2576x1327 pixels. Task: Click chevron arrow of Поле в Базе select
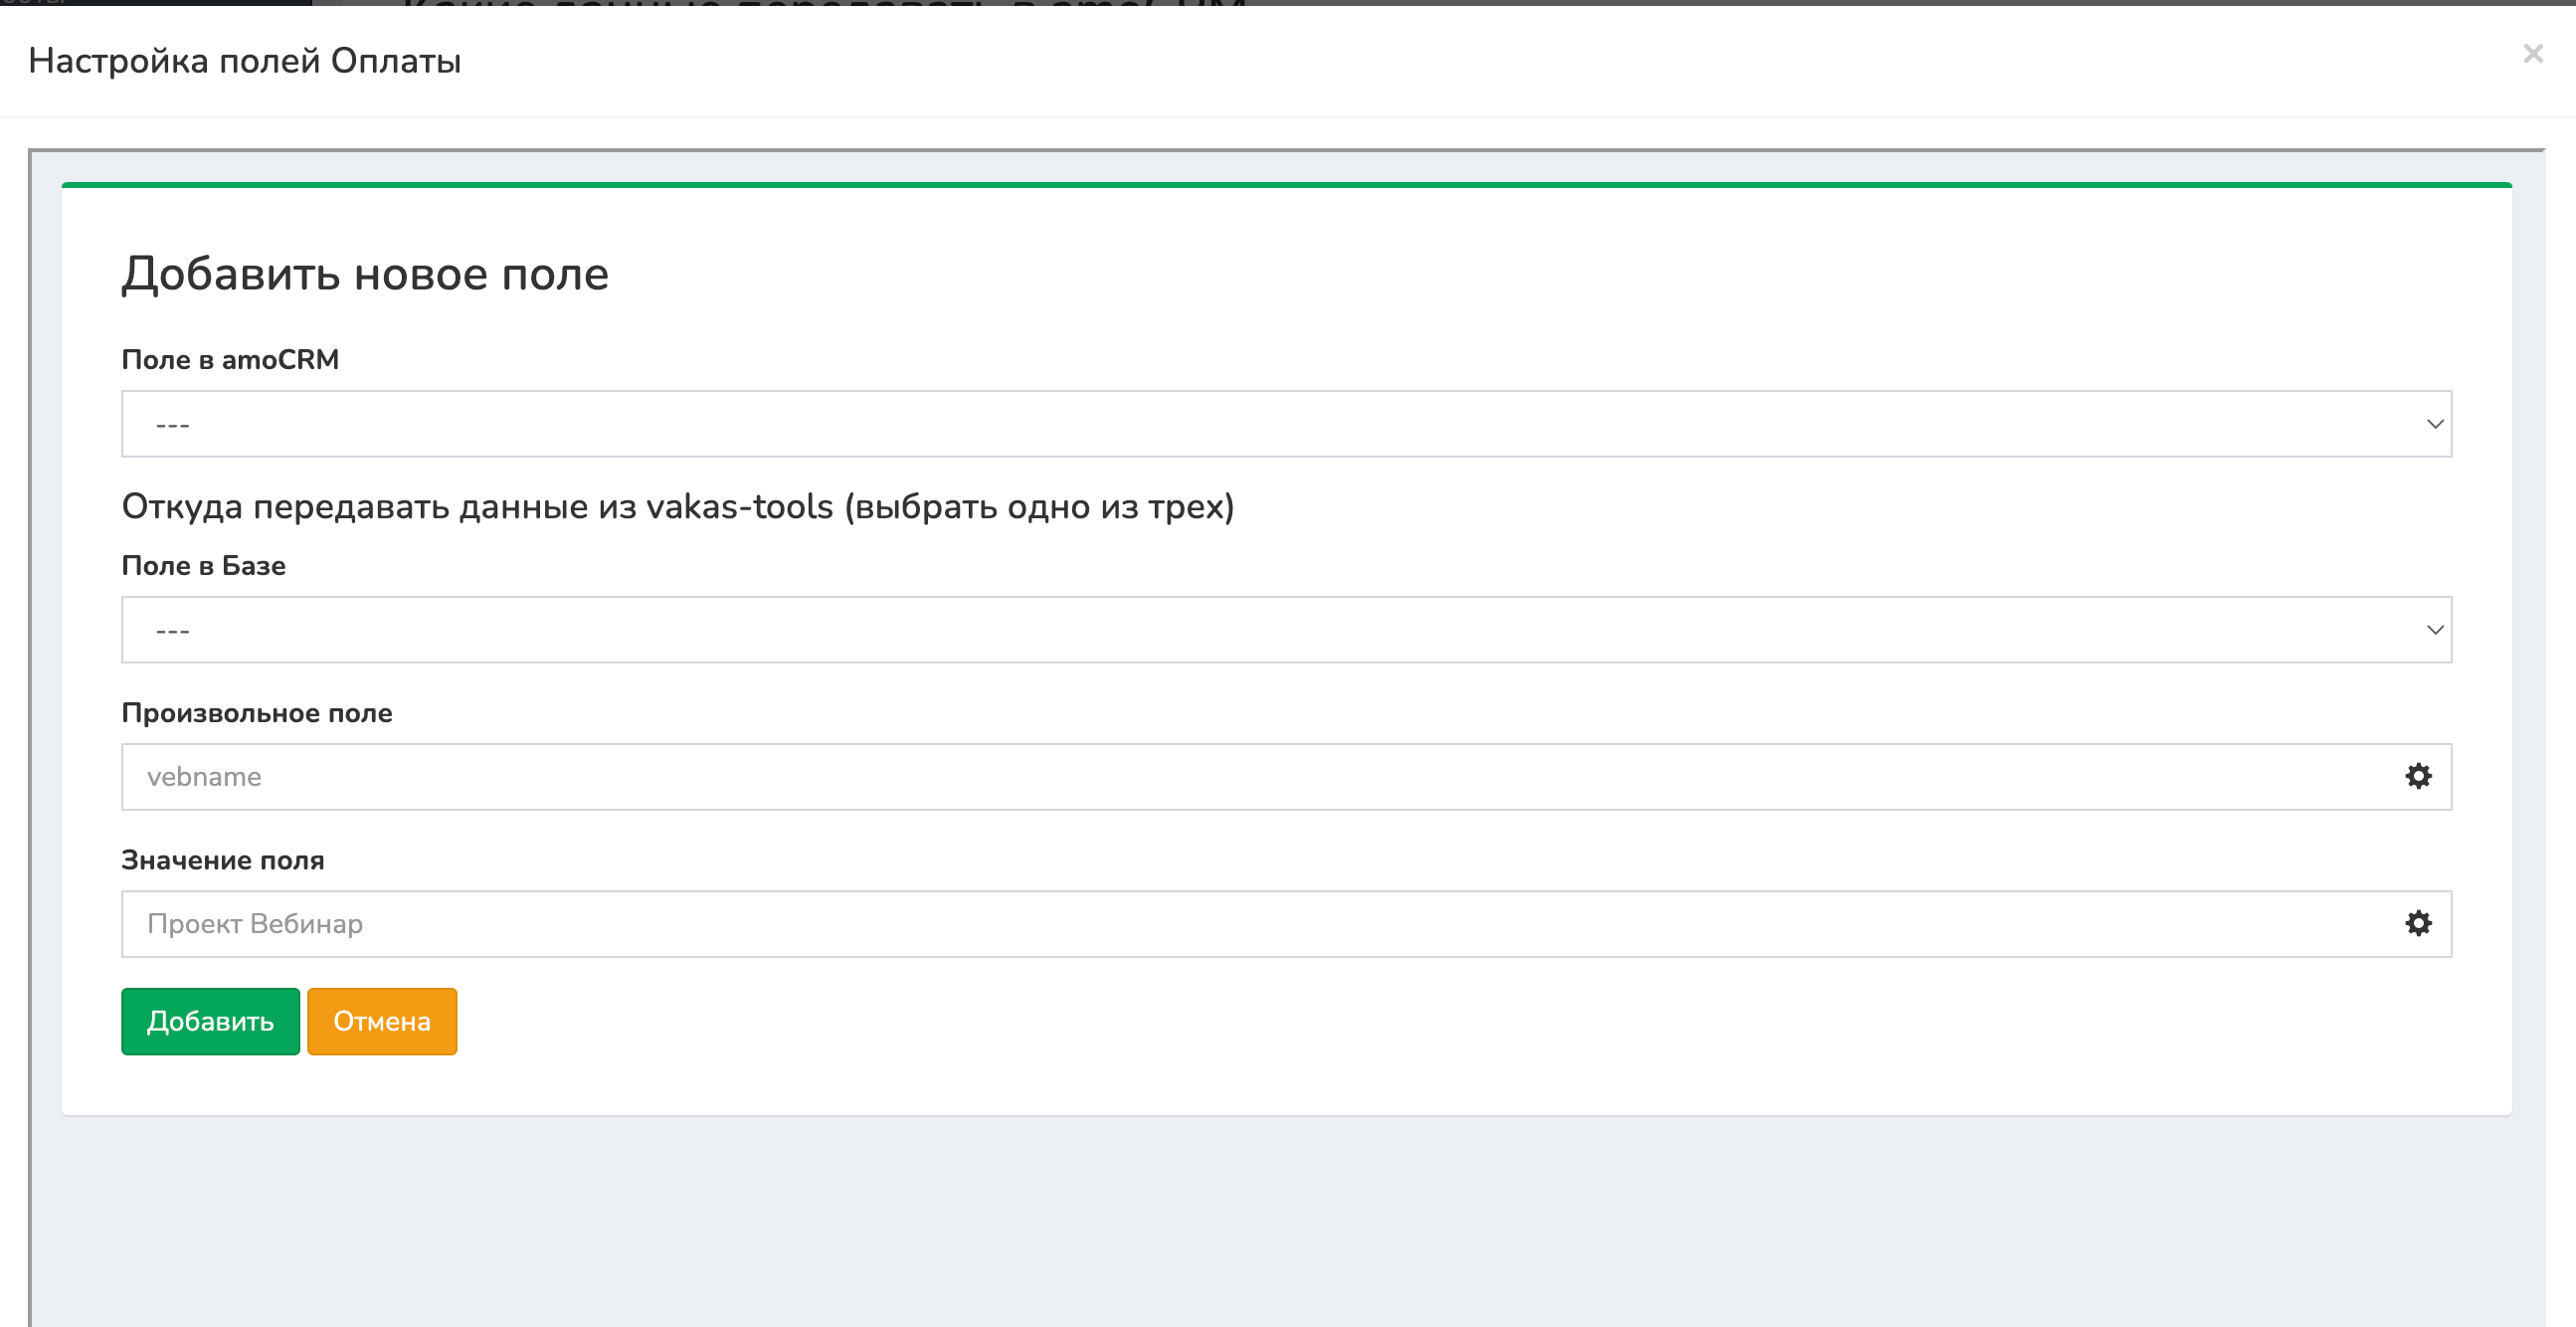2435,630
